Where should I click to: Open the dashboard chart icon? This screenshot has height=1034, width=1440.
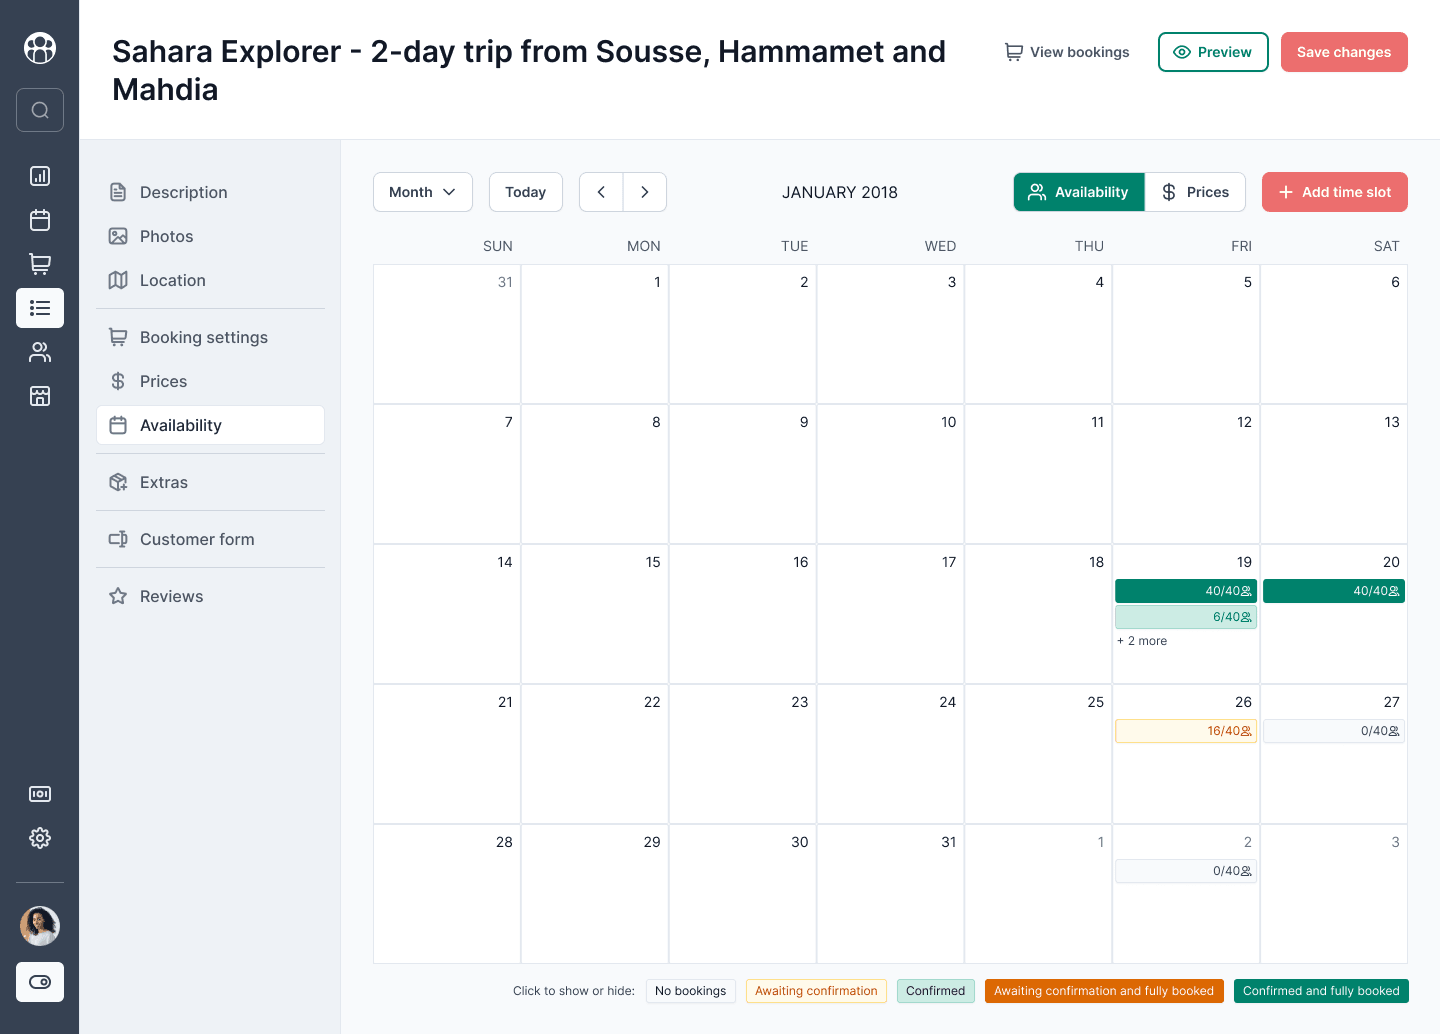(40, 176)
